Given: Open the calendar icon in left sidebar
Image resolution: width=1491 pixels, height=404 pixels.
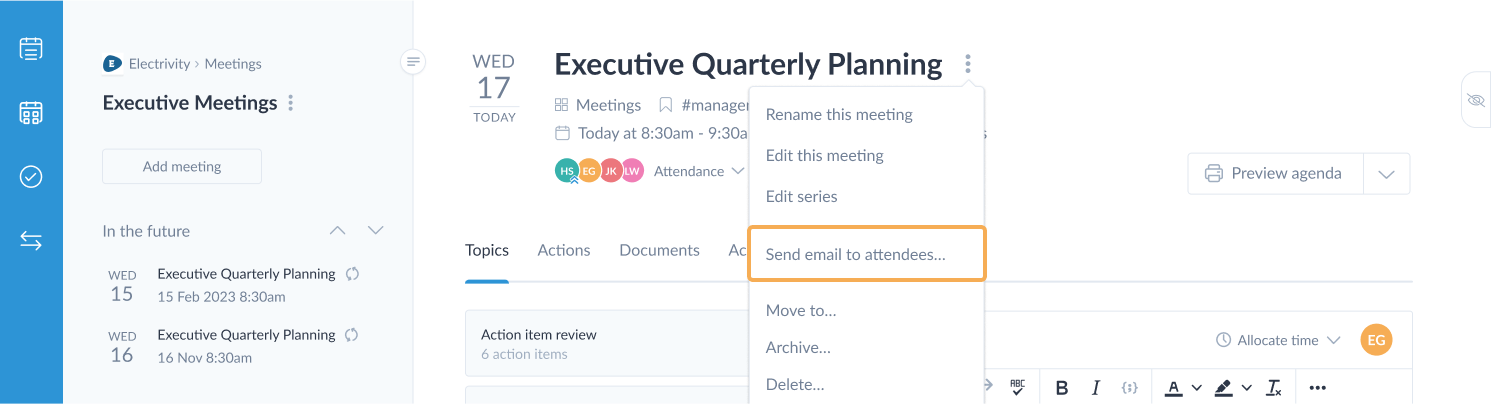Looking at the screenshot, I should 31,112.
